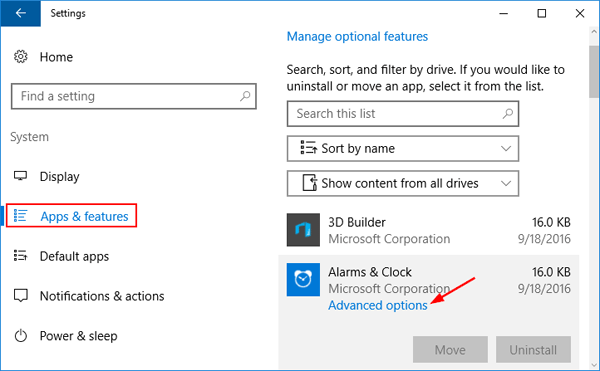Click the 3D Builder app icon
This screenshot has height=371, width=600.
pyautogui.click(x=303, y=230)
